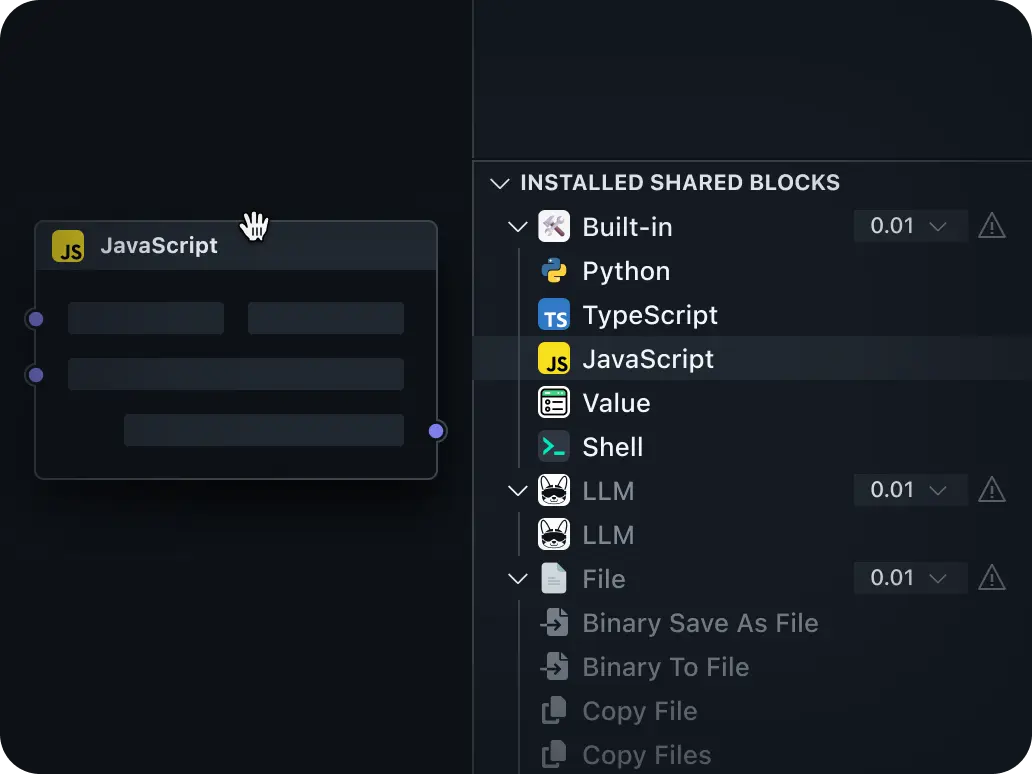Collapse the LLM blocks group
The width and height of the screenshot is (1032, 774).
pos(517,490)
